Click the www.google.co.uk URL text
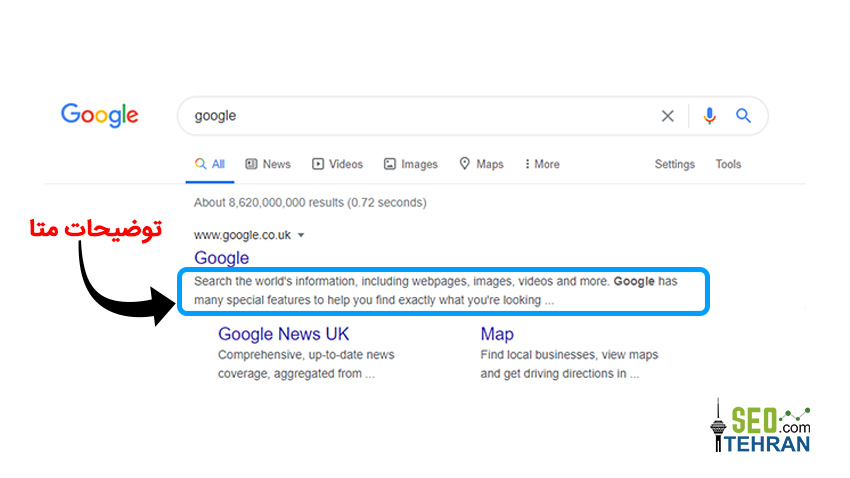Image resolution: width=850 pixels, height=478 pixels. (242, 235)
